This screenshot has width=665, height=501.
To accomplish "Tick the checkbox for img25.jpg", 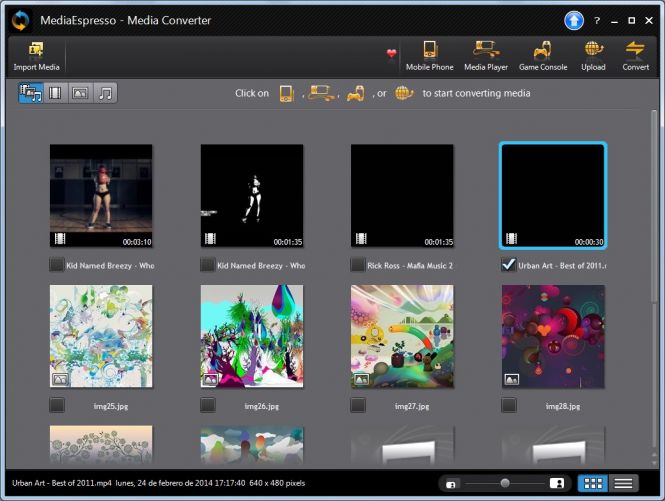I will coord(56,405).
